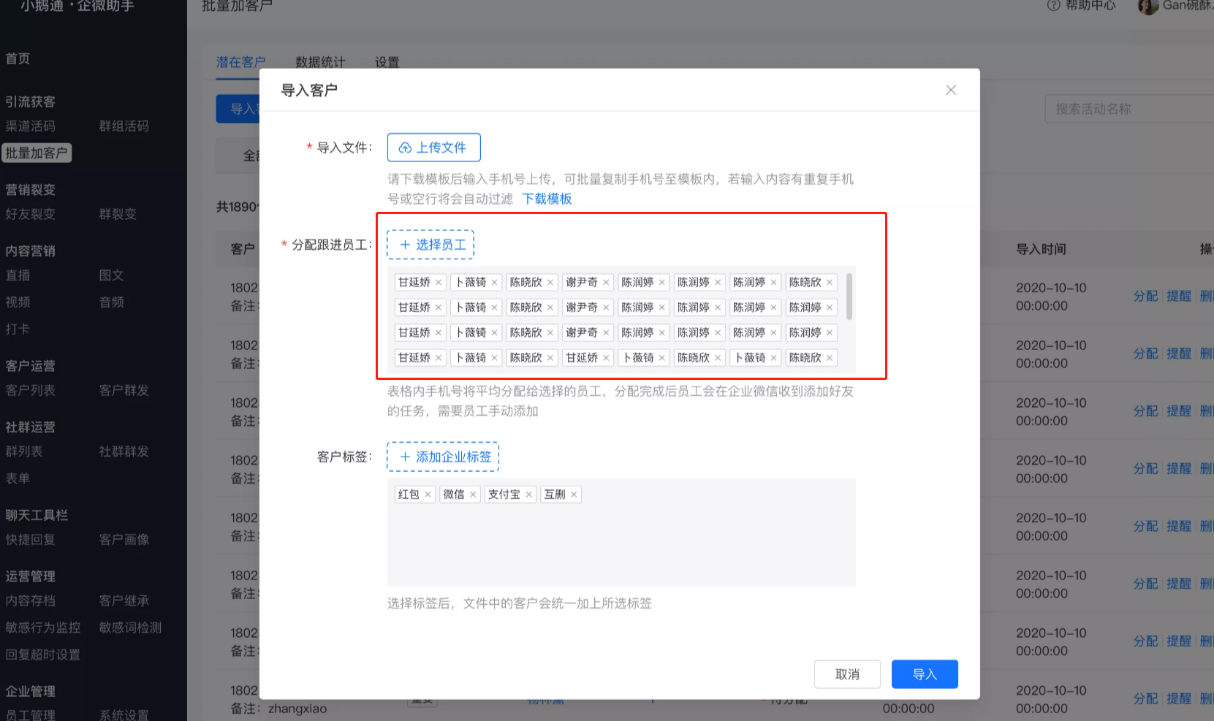Open 群列表 under 社群运营
1214x721 pixels.
[x=24, y=451]
